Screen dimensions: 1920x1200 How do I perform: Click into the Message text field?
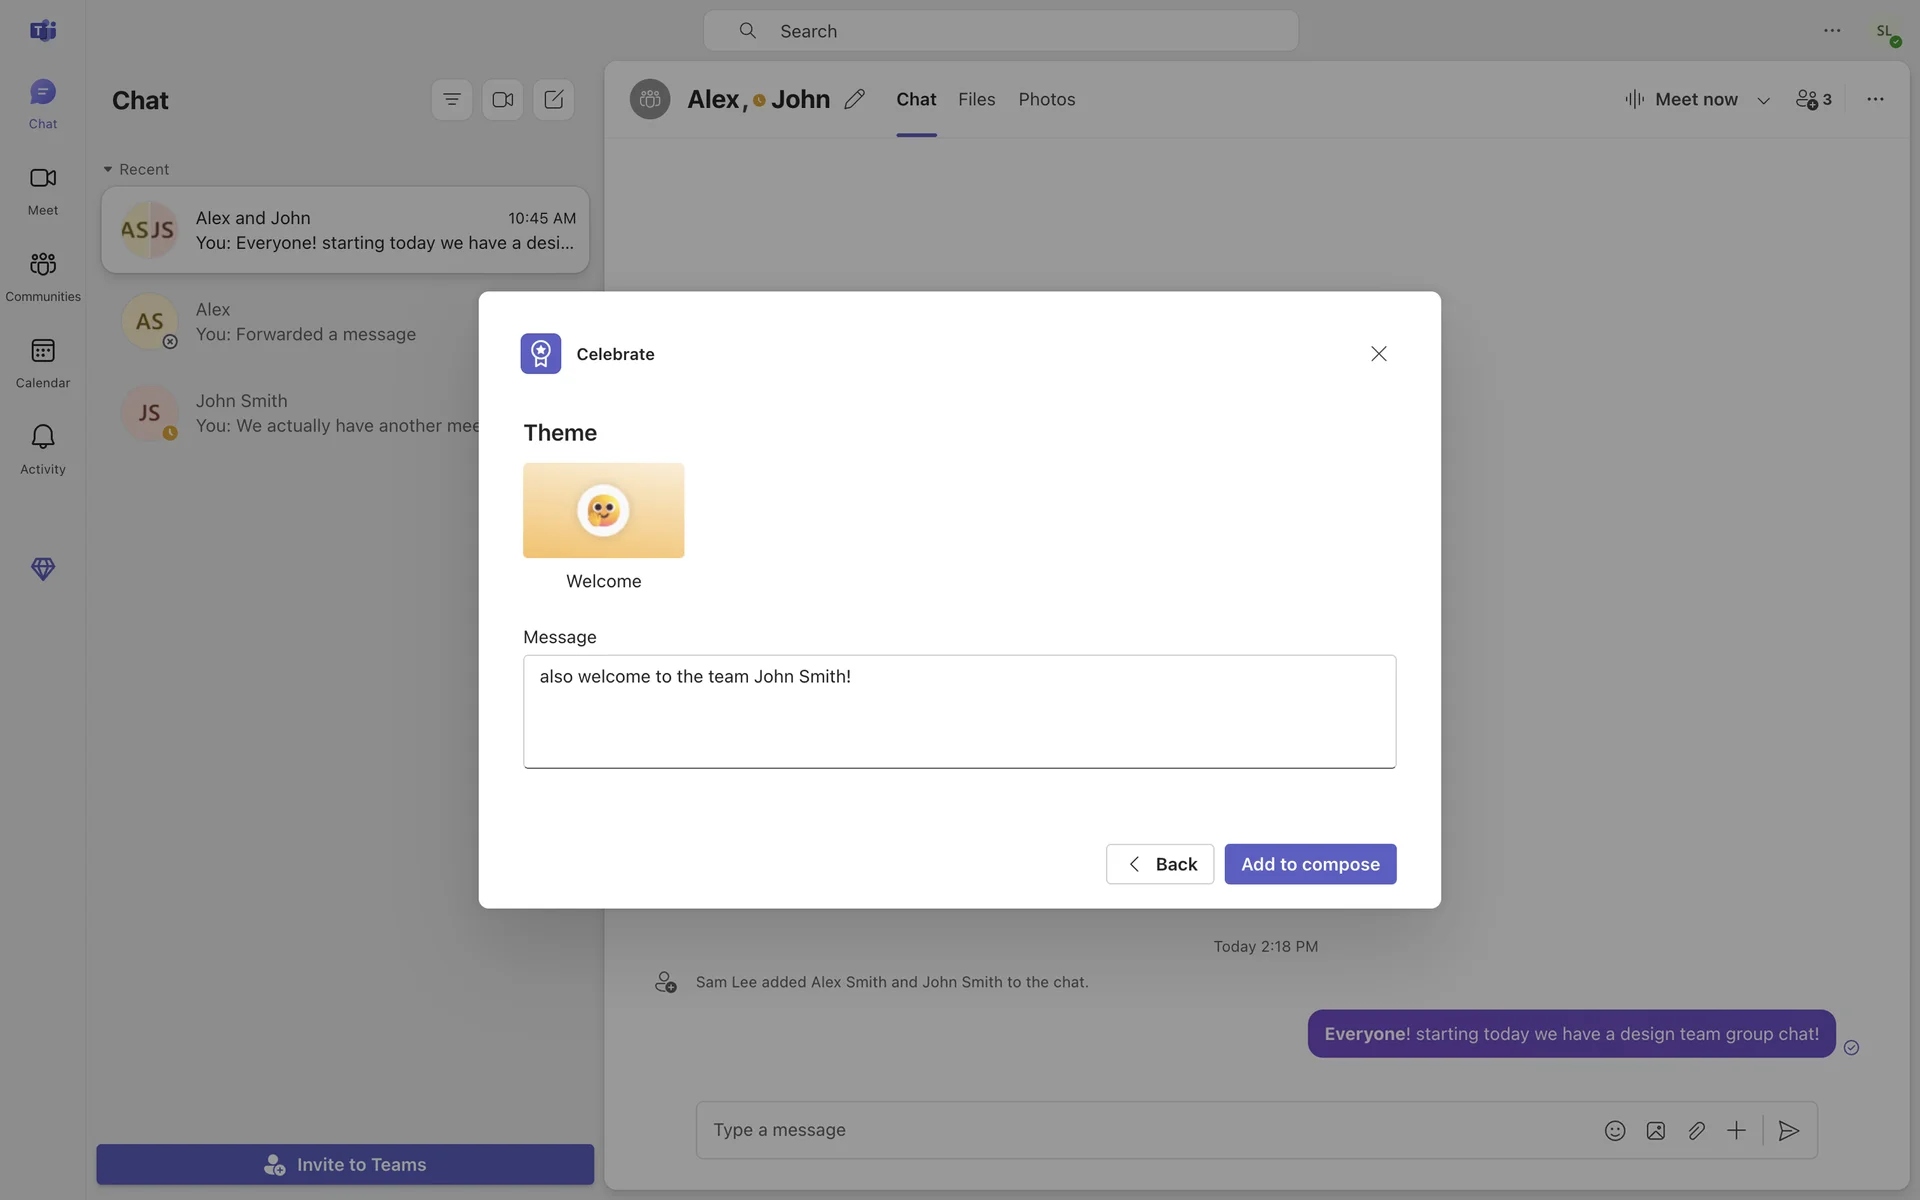tap(959, 711)
